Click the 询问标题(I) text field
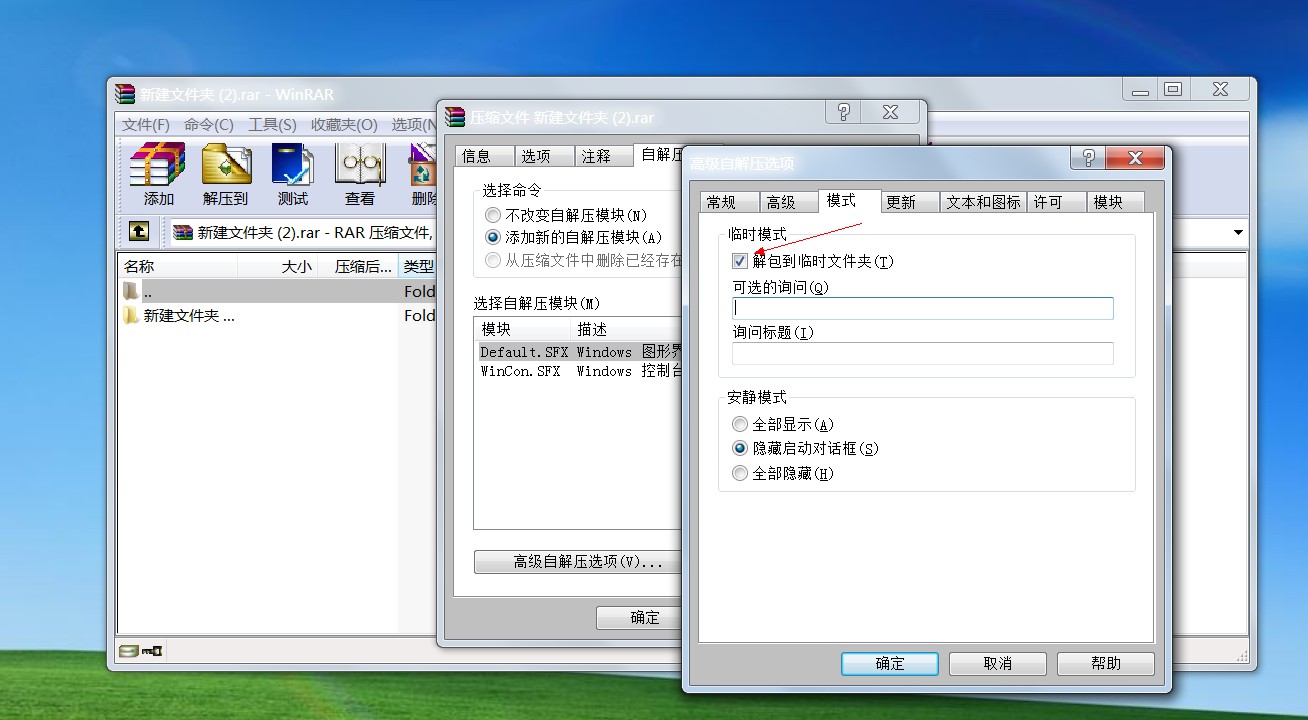Viewport: 1308px width, 720px height. pyautogui.click(x=923, y=353)
